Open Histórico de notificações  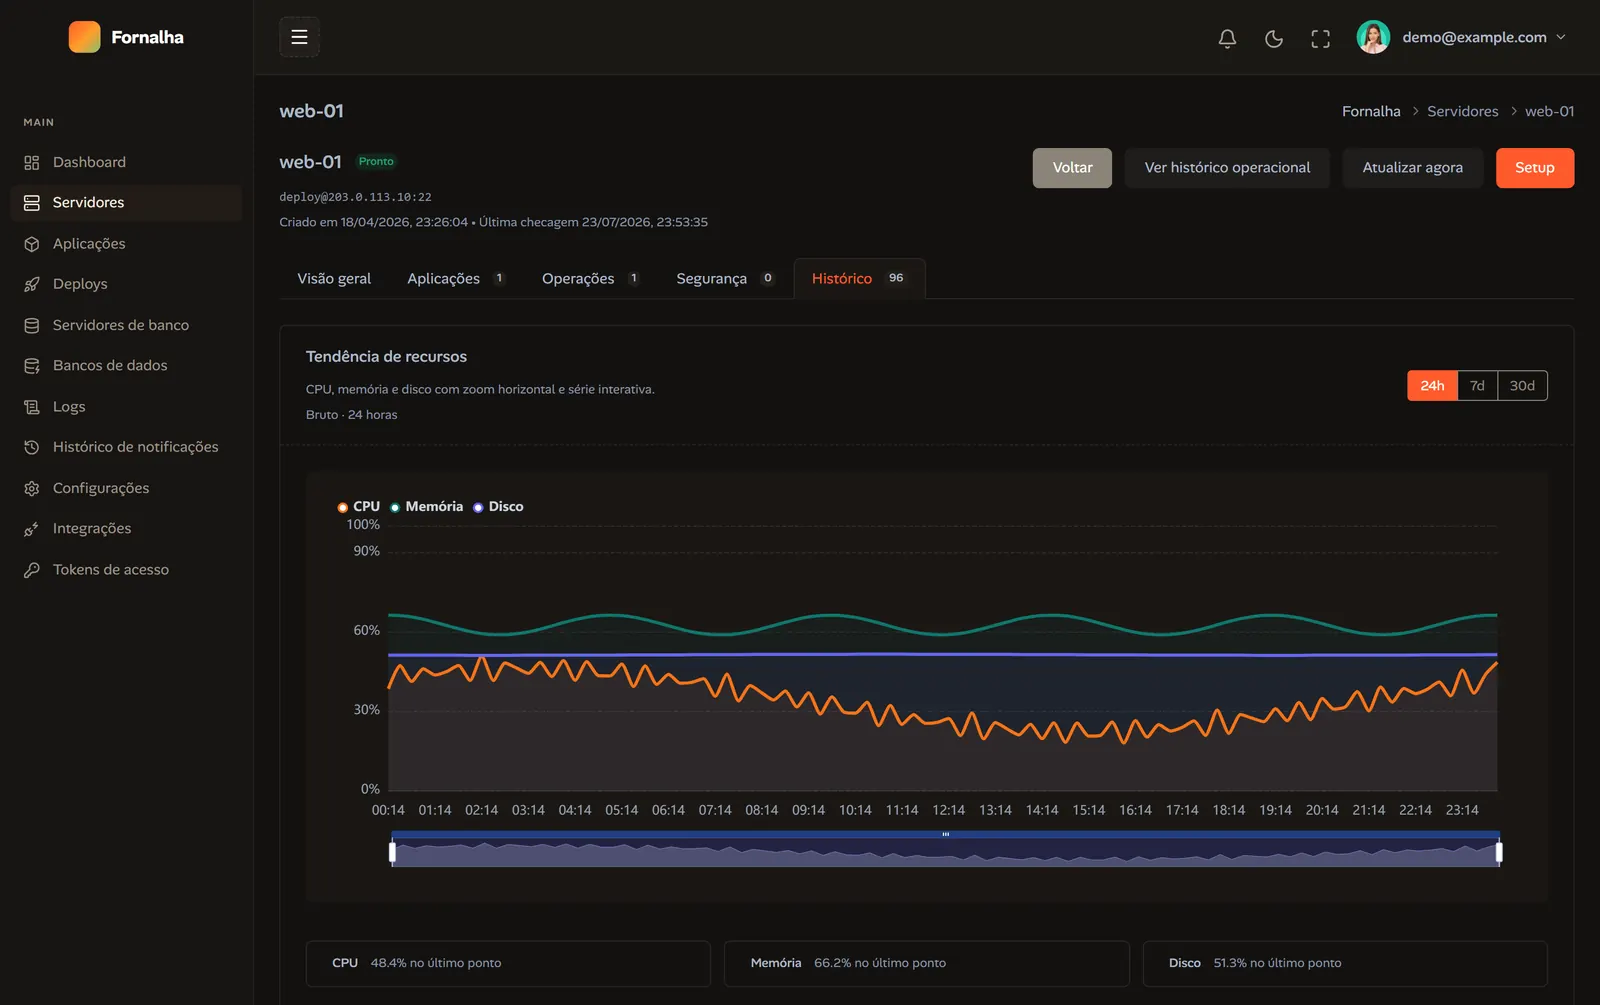coord(126,447)
